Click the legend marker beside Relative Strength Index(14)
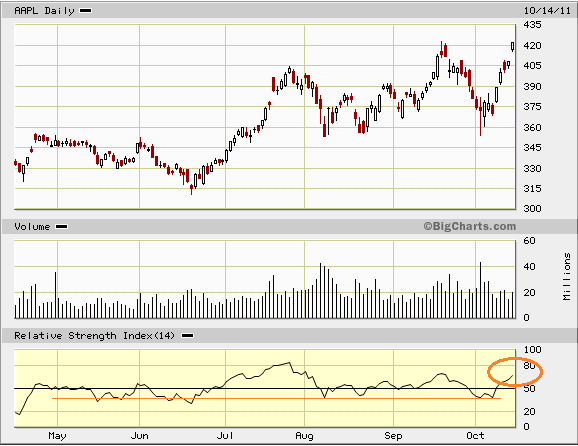Image resolution: width=578 pixels, height=446 pixels. point(188,336)
